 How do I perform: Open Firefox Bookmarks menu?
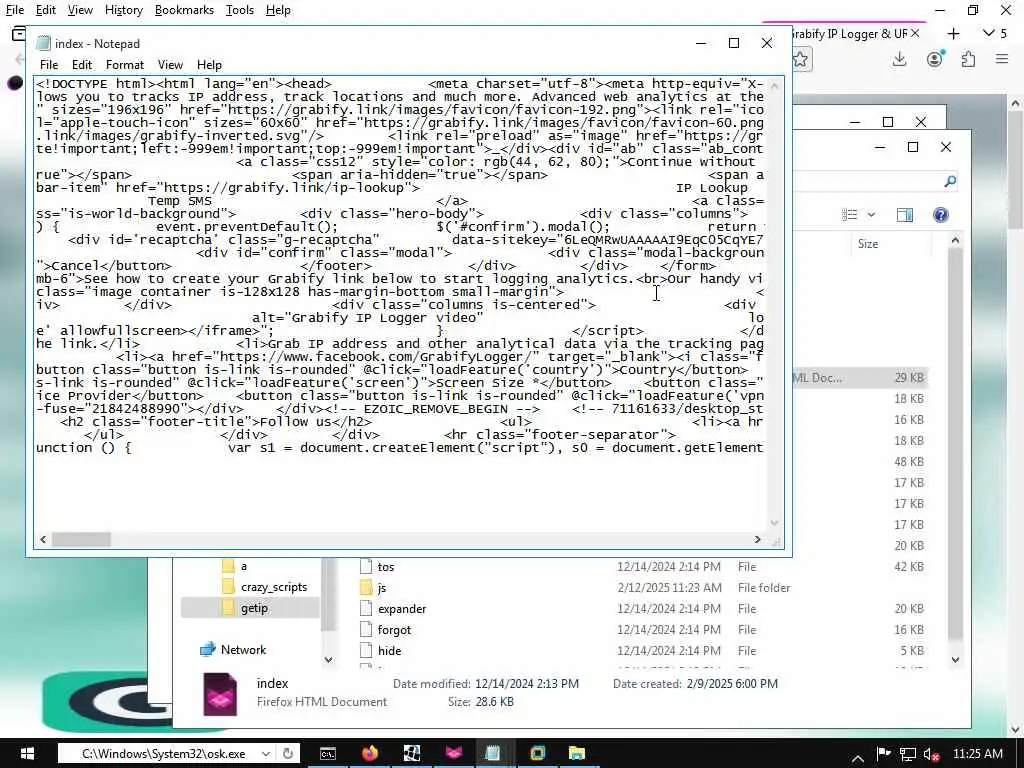[x=184, y=10]
